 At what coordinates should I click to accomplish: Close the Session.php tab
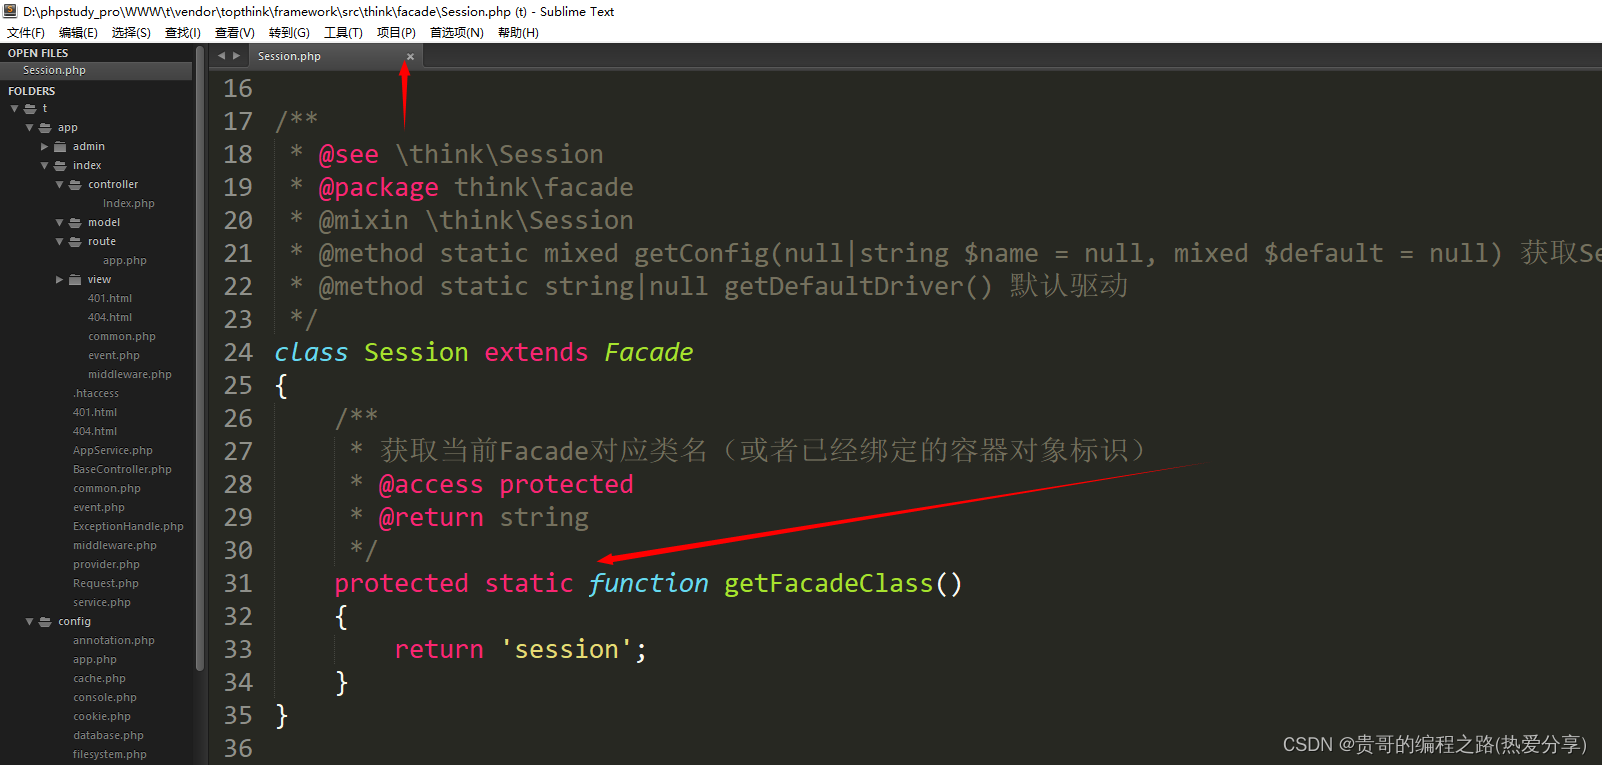click(x=410, y=57)
